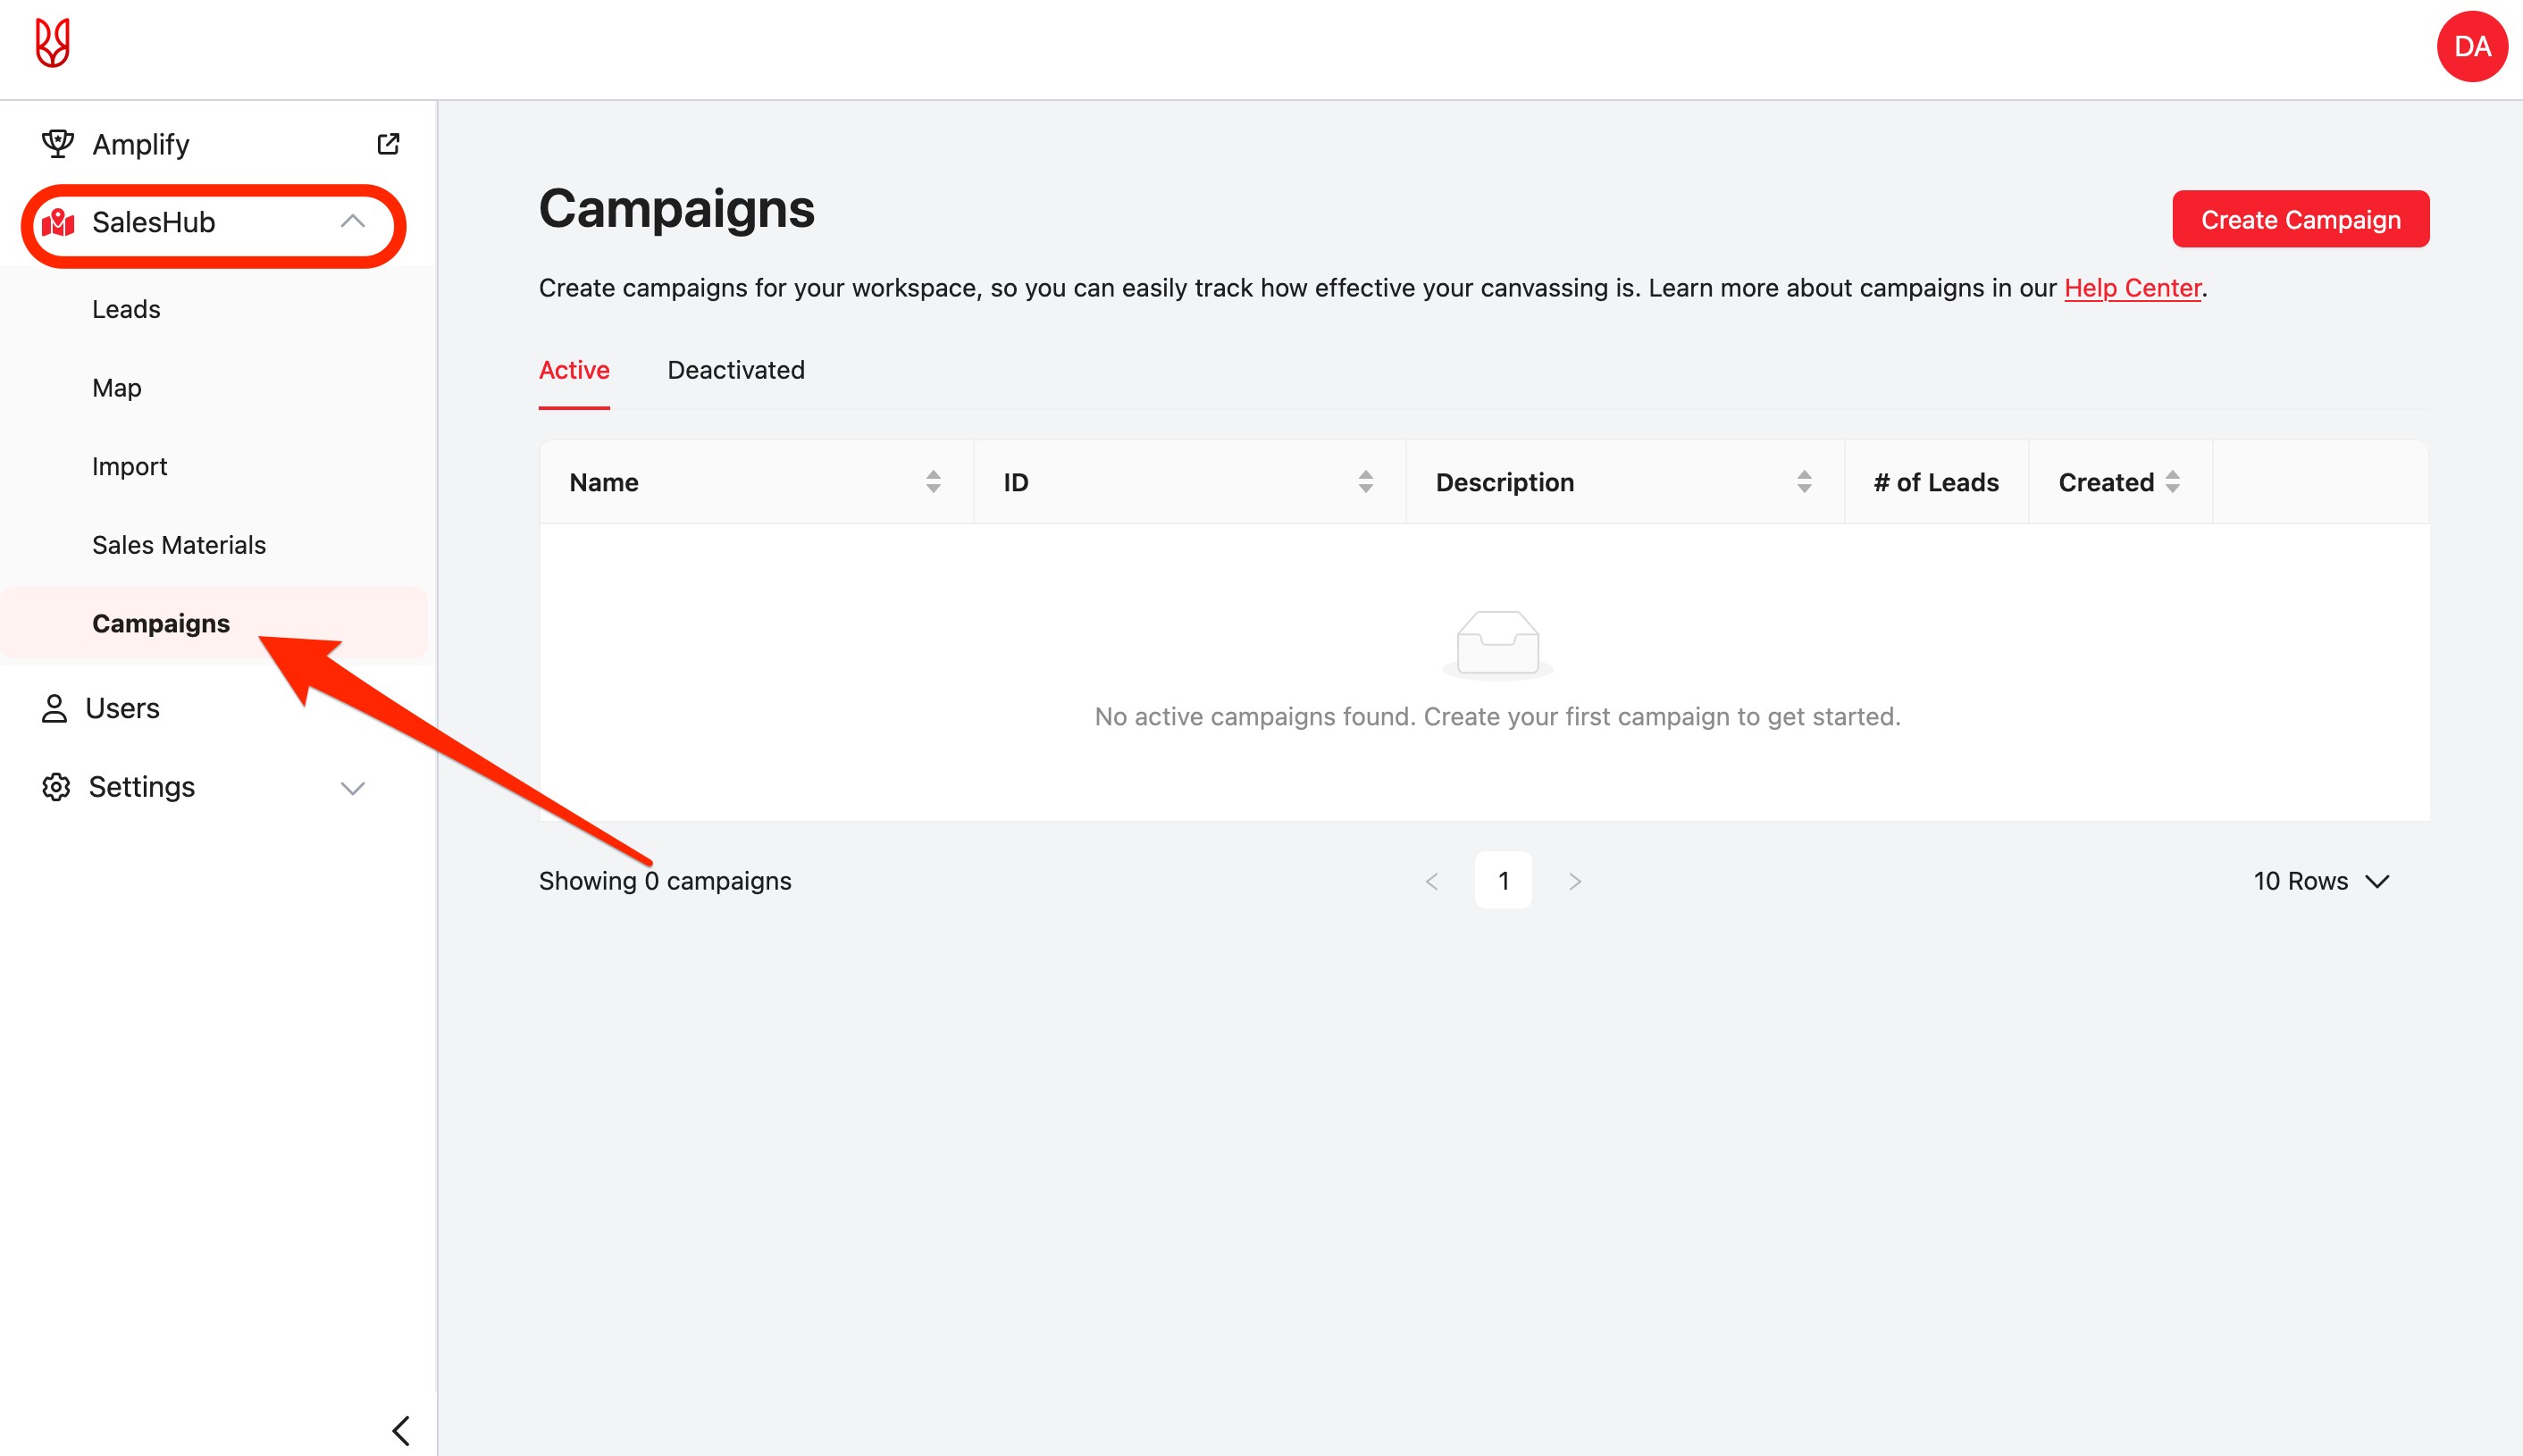Click the Create Campaign button
Screen dimensions: 2523x1456
[2300, 219]
